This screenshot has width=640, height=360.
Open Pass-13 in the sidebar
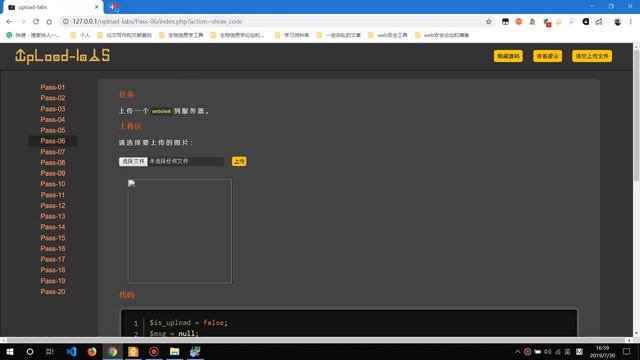(x=53, y=216)
